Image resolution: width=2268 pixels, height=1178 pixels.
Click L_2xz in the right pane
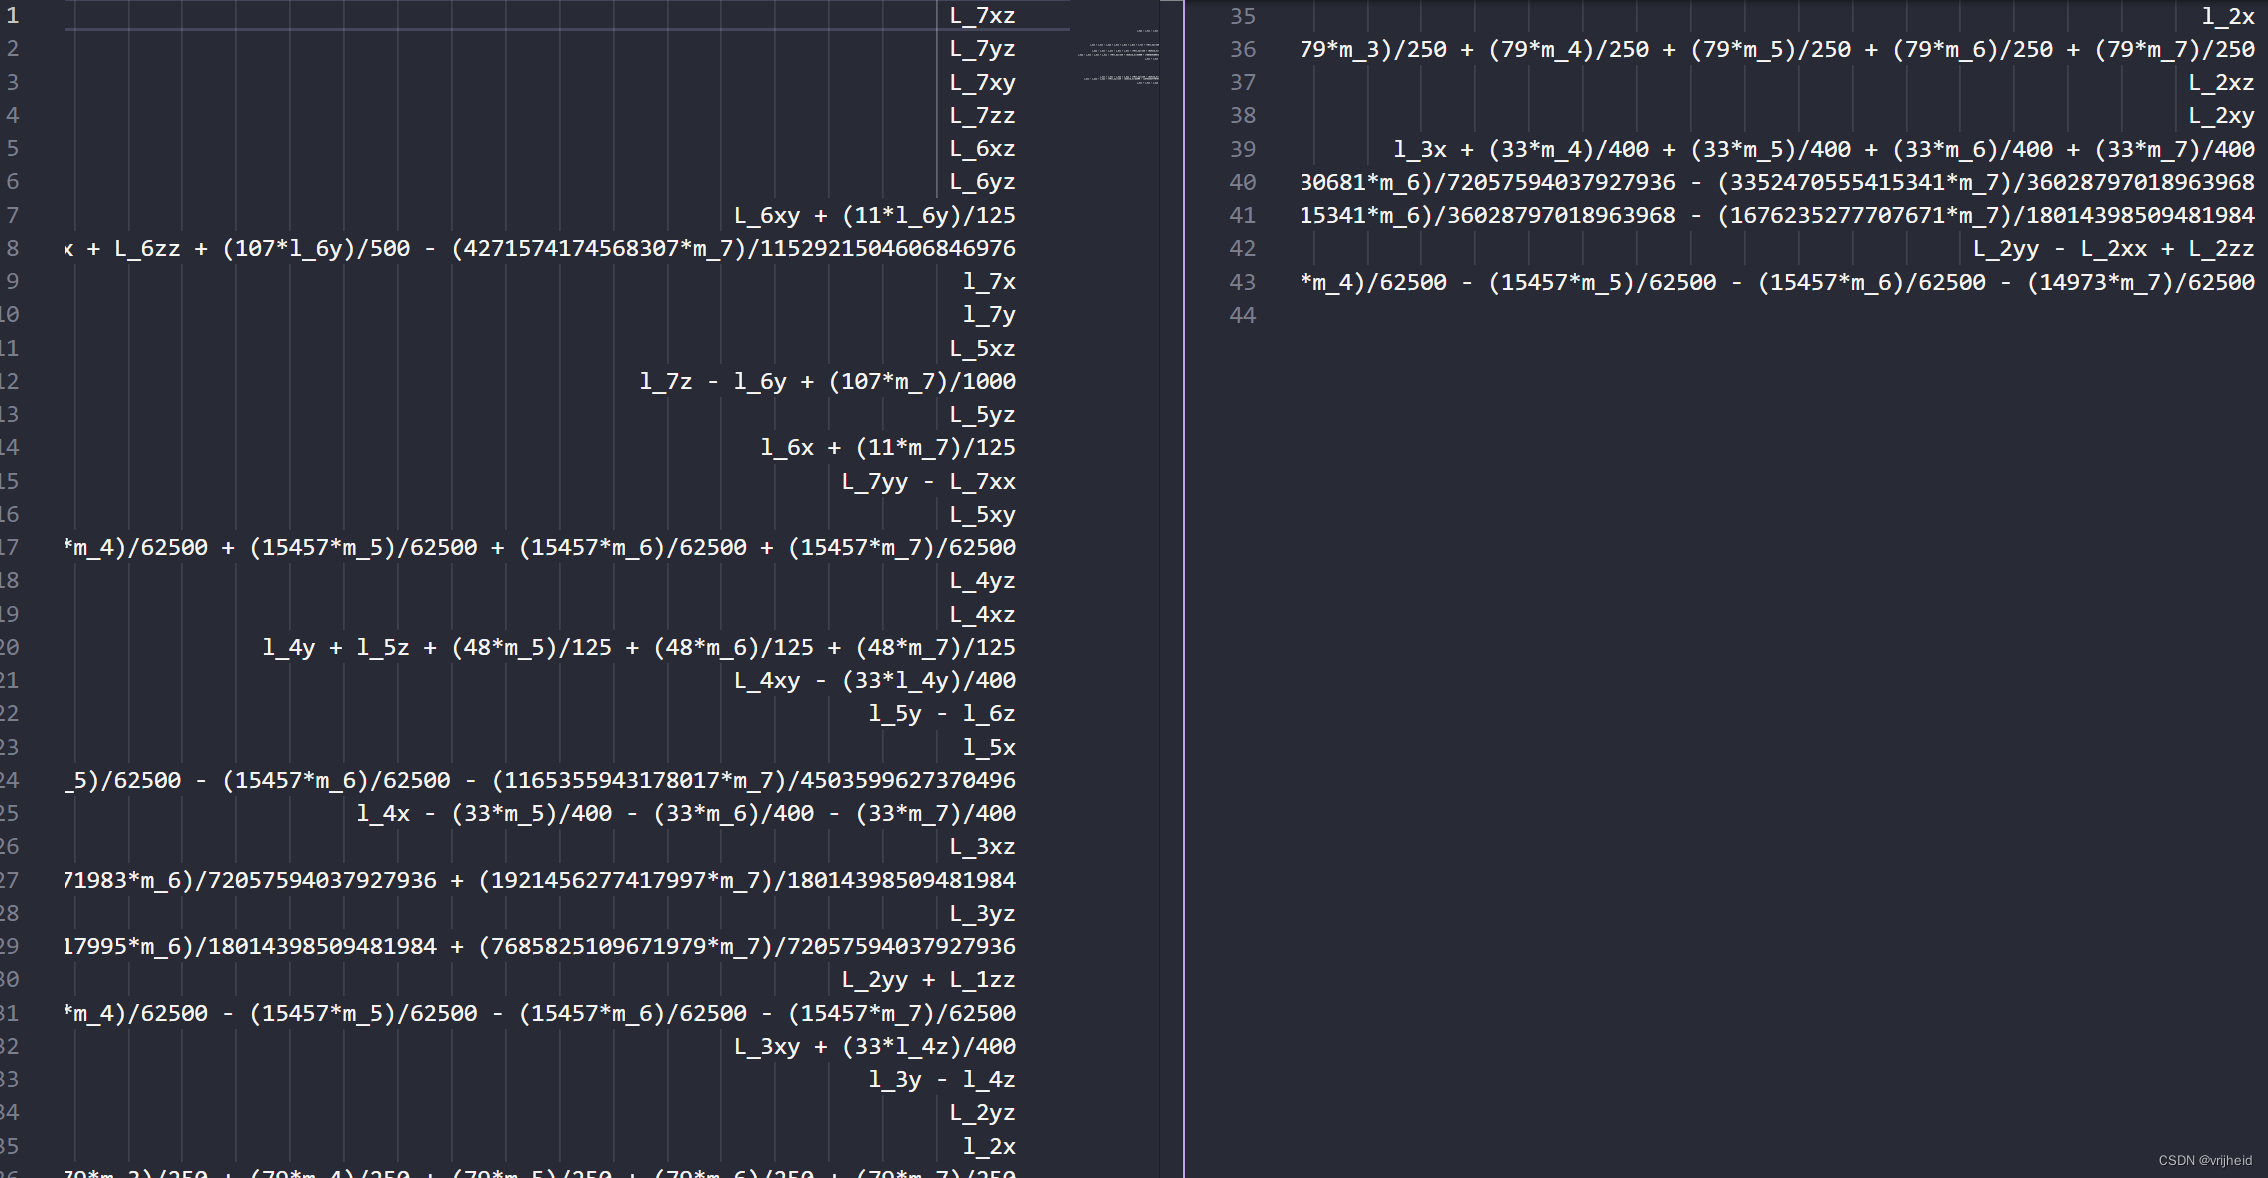tap(2221, 83)
